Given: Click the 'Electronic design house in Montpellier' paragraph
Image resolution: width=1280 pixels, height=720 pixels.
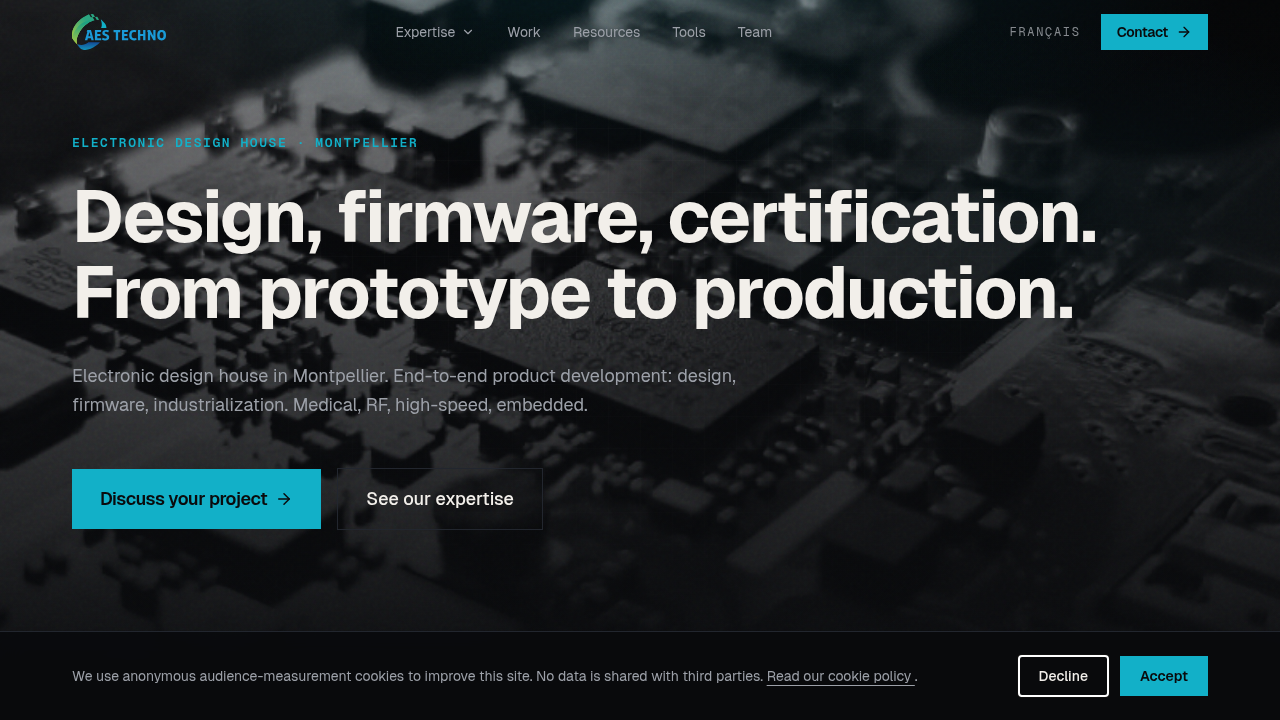Looking at the screenshot, I should [404, 391].
